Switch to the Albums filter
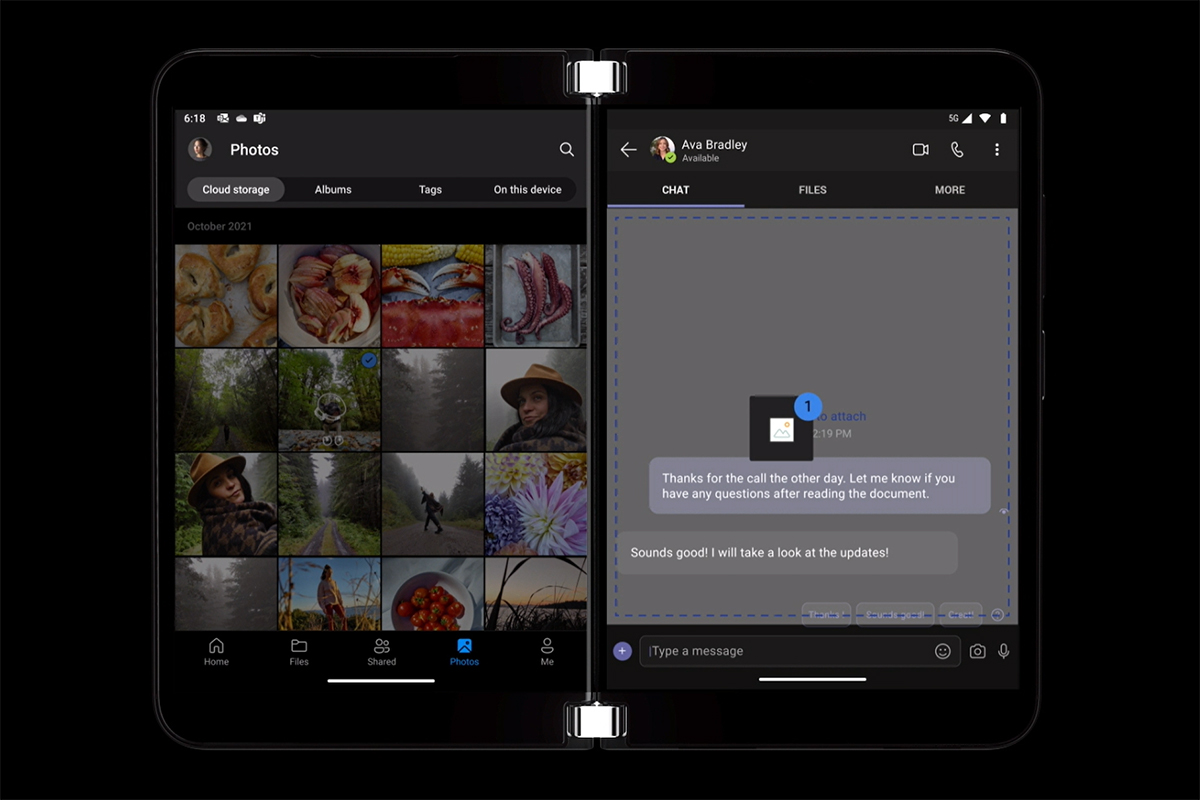Viewport: 1200px width, 800px height. coord(333,190)
